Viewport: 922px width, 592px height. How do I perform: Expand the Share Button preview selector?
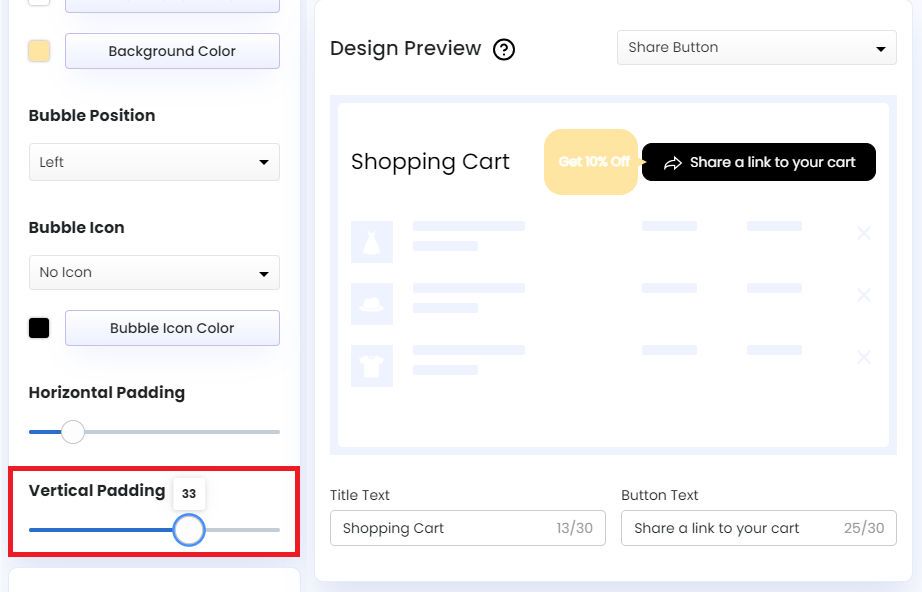click(x=756, y=47)
